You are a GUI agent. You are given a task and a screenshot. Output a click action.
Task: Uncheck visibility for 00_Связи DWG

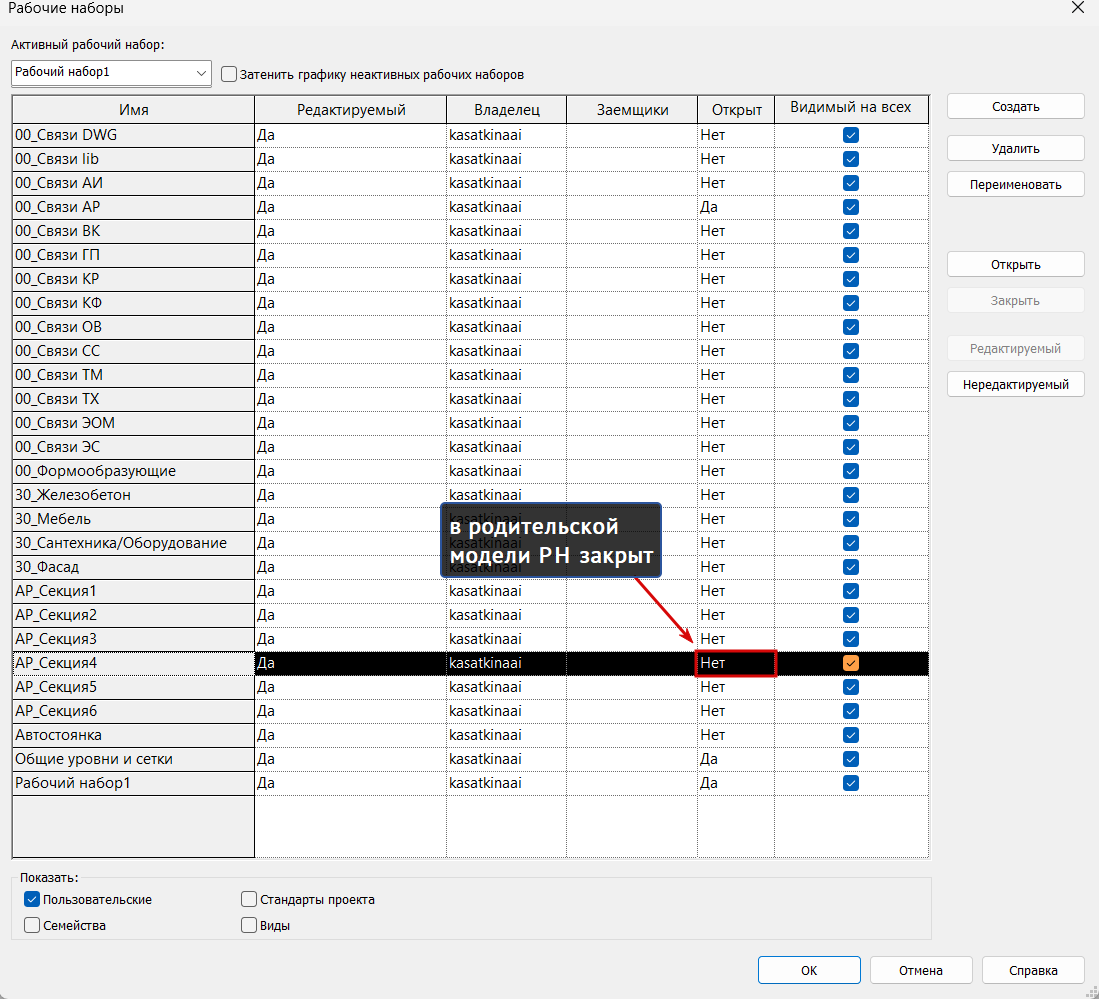(851, 135)
